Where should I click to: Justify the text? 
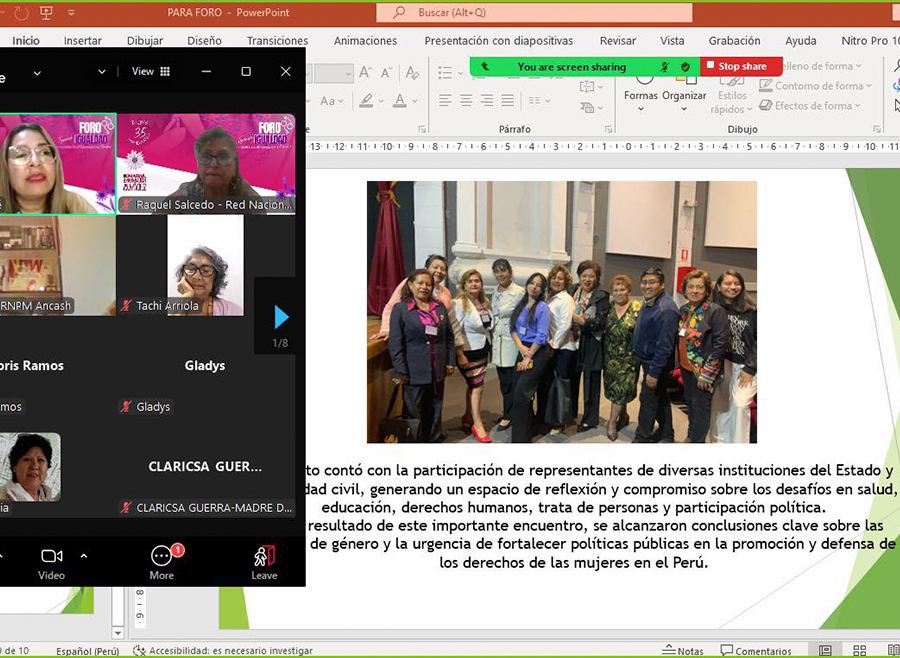coord(507,101)
